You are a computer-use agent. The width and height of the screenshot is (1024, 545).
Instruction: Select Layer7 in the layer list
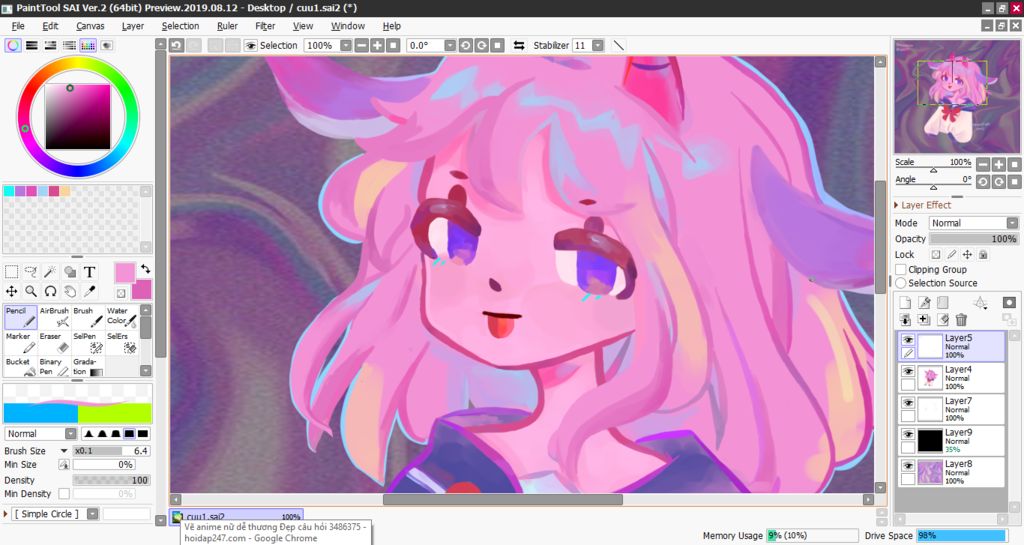tap(952, 409)
